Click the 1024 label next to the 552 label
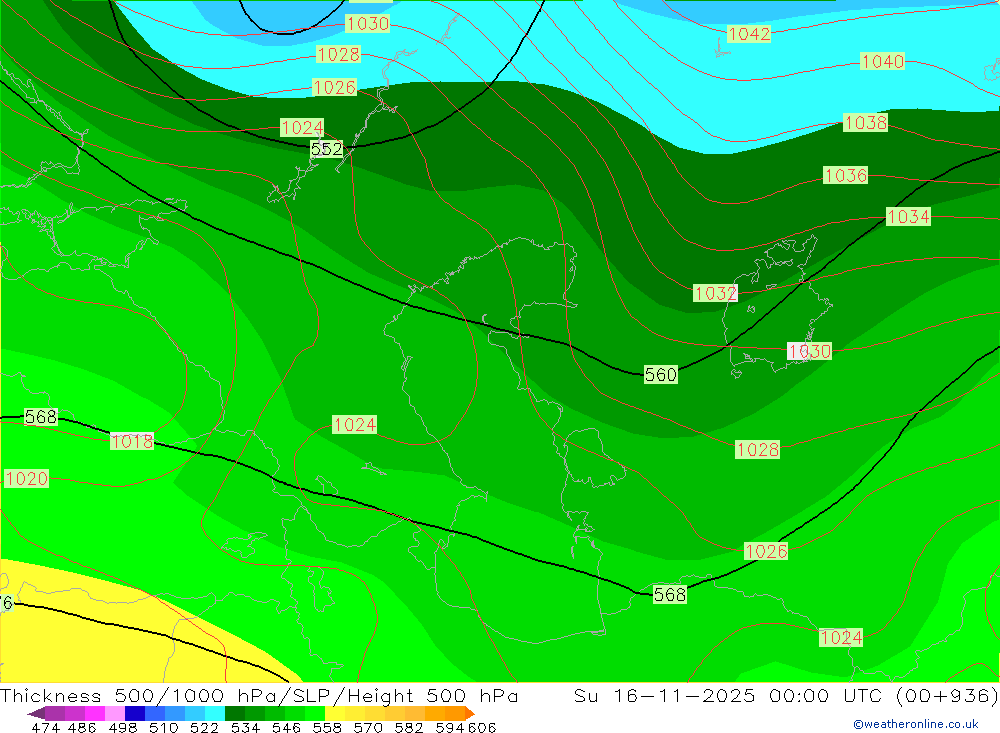The height and width of the screenshot is (733, 1000). (302, 128)
